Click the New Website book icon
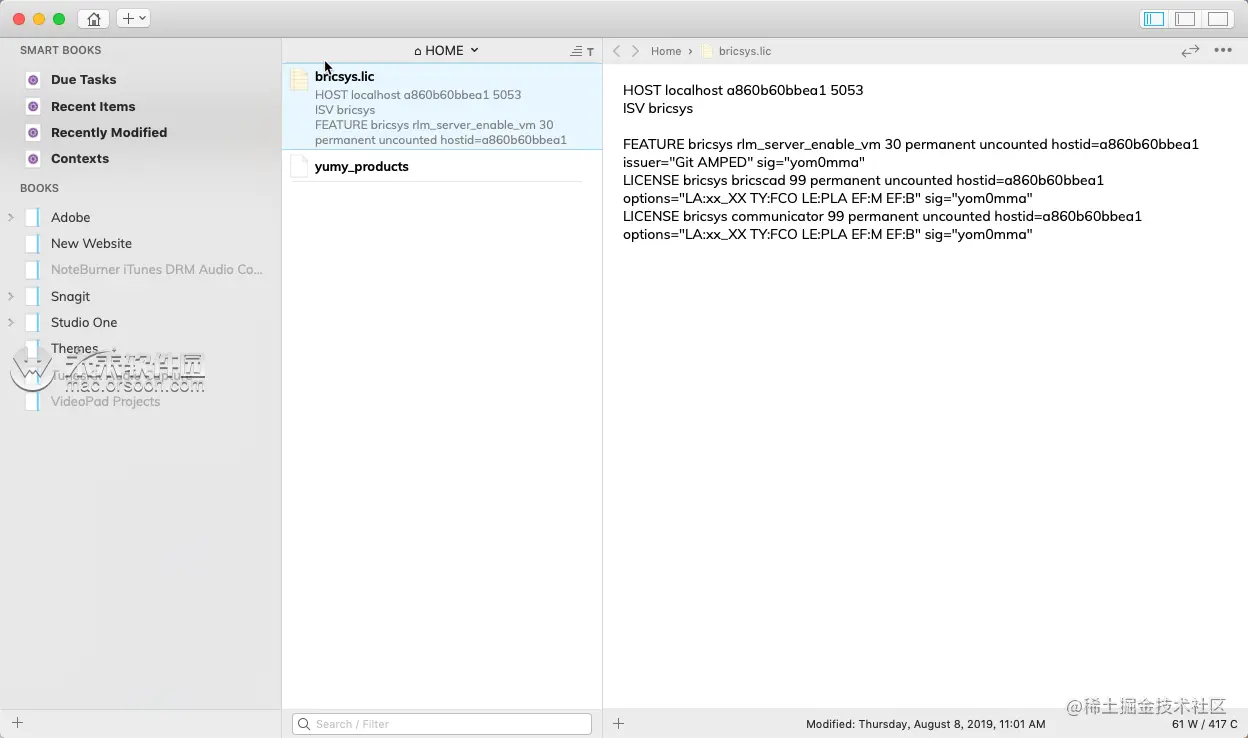Viewport: 1248px width, 738px height. point(33,244)
